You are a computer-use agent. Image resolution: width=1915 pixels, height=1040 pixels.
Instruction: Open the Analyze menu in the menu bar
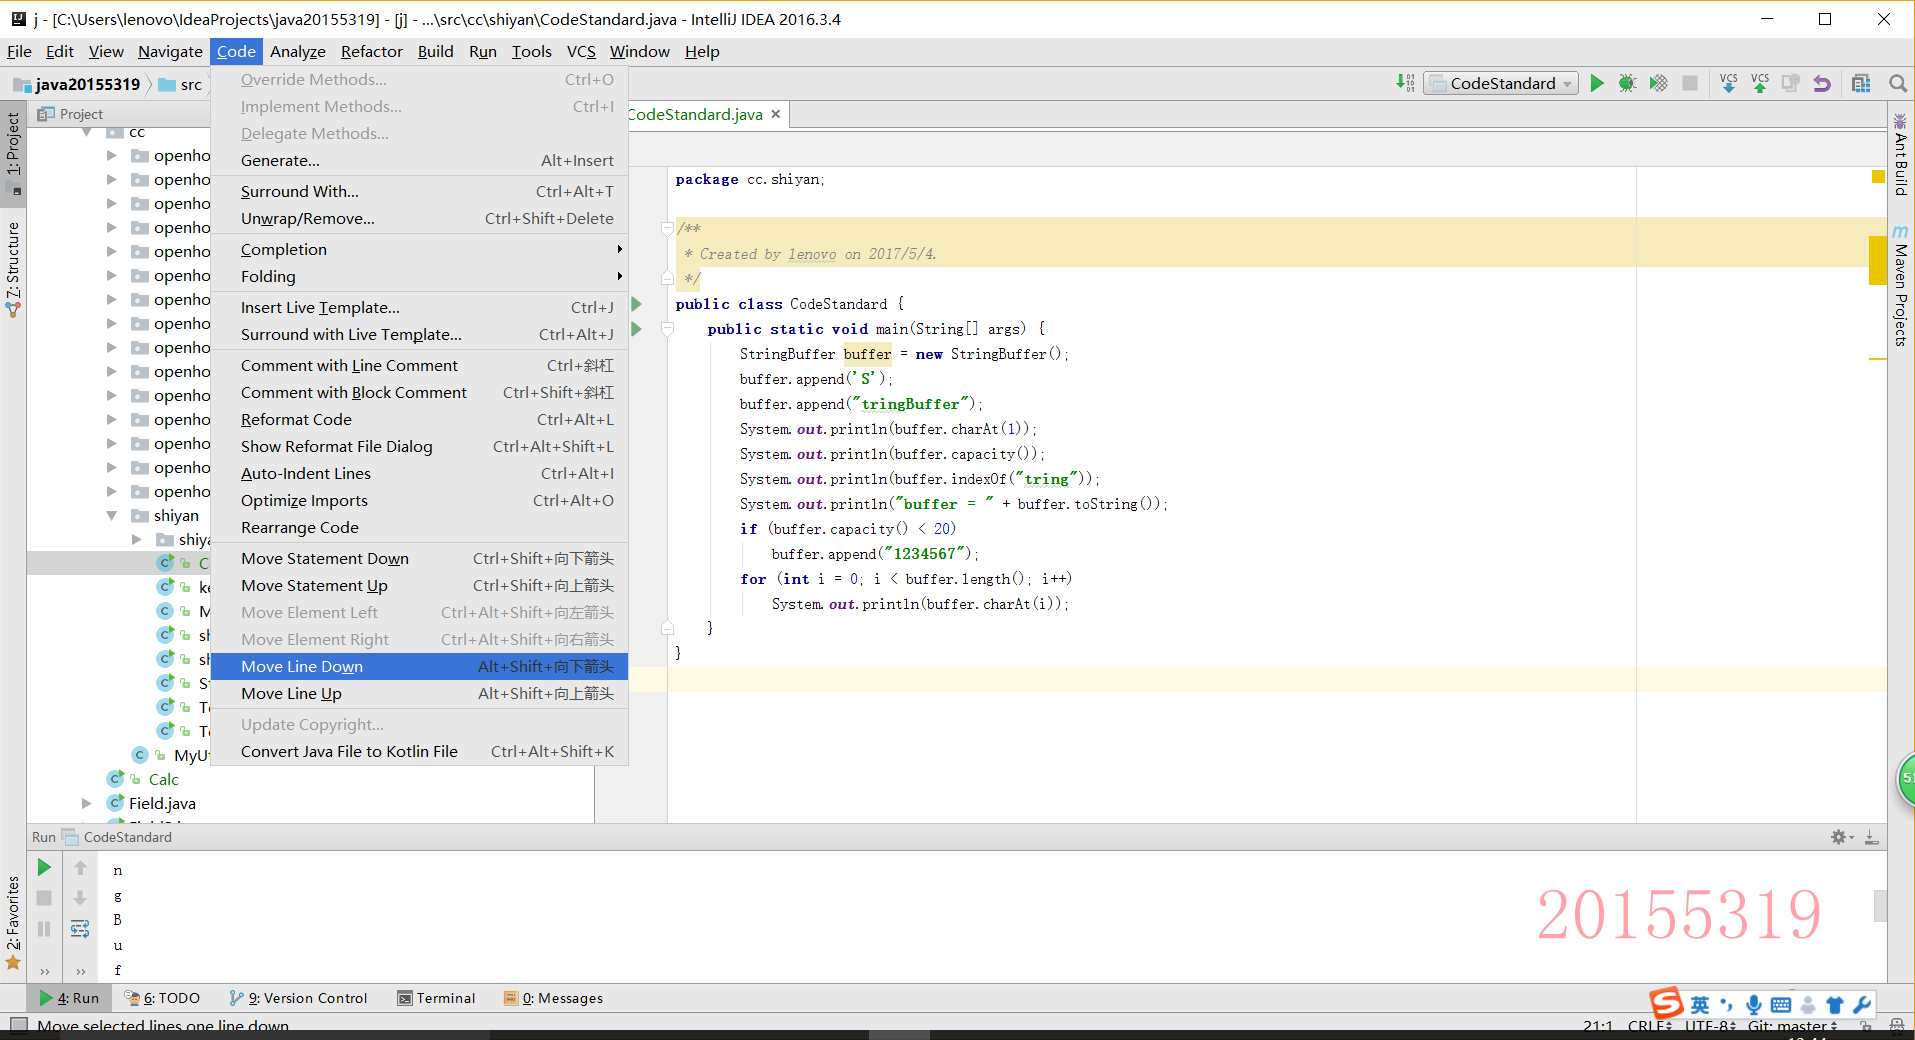point(298,51)
